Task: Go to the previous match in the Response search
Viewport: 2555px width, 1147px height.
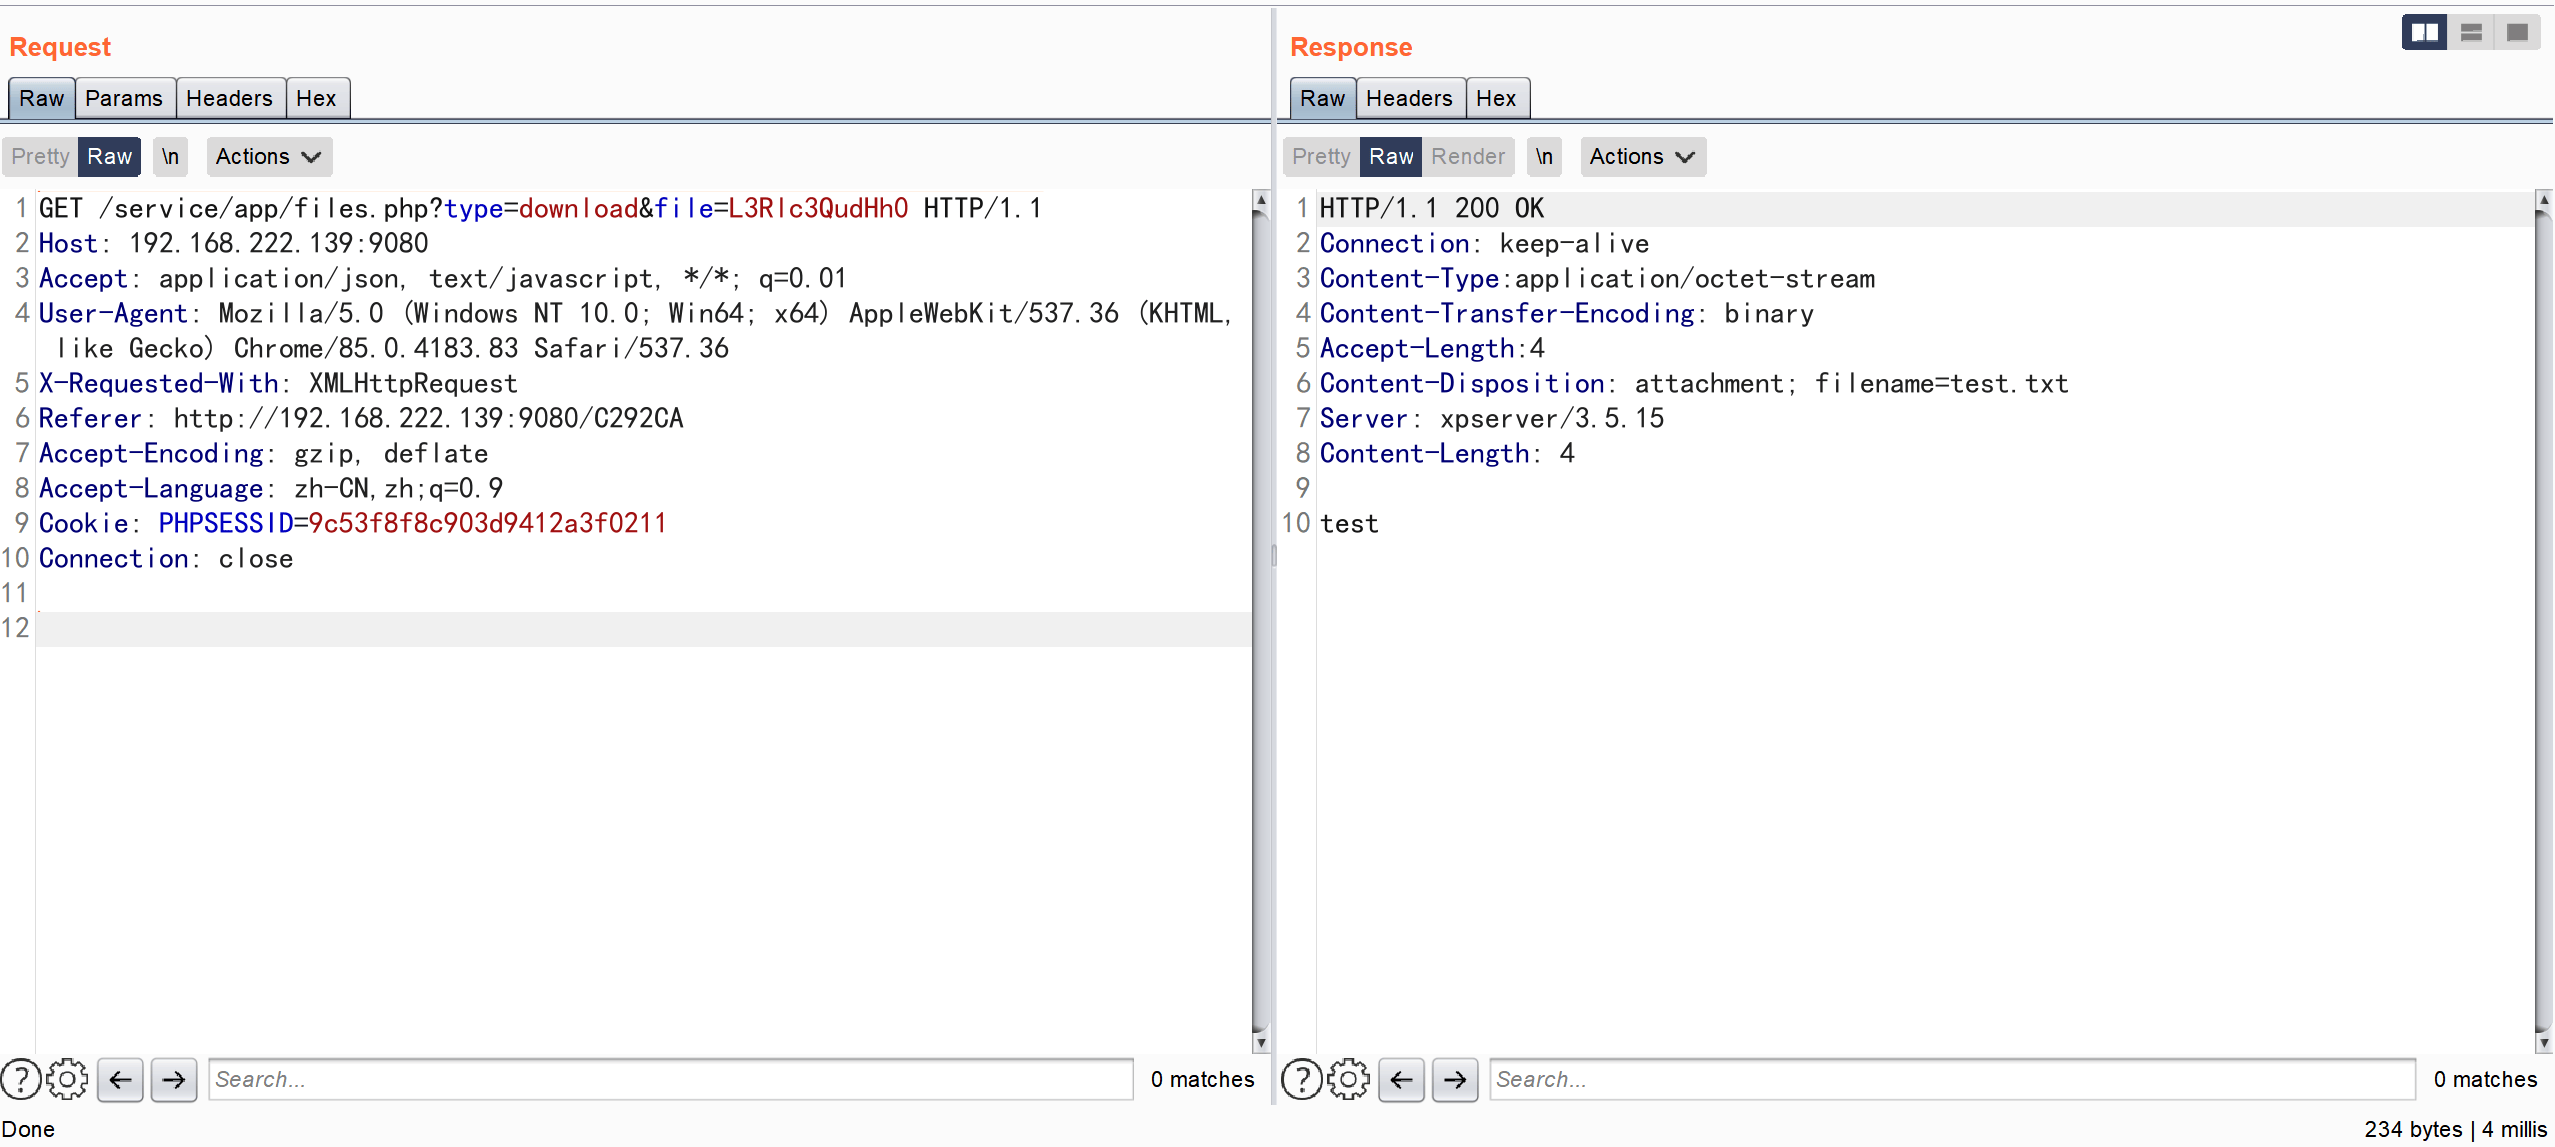Action: coord(1401,1079)
